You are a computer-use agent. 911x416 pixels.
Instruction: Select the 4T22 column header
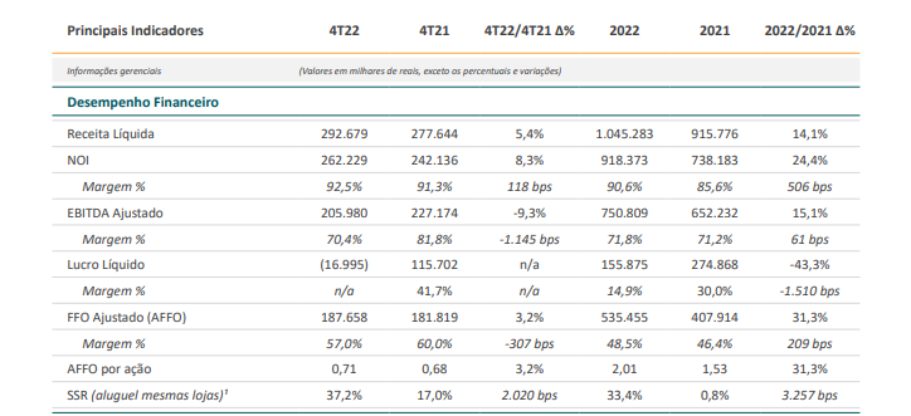click(x=343, y=31)
